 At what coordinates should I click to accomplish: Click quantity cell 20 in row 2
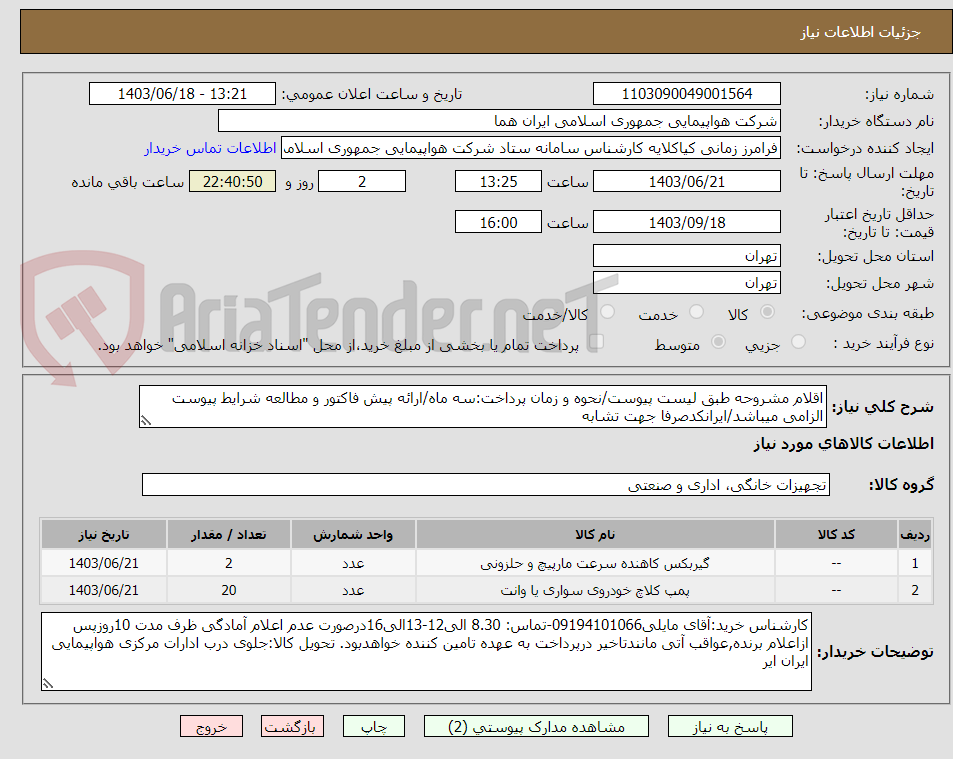229,590
